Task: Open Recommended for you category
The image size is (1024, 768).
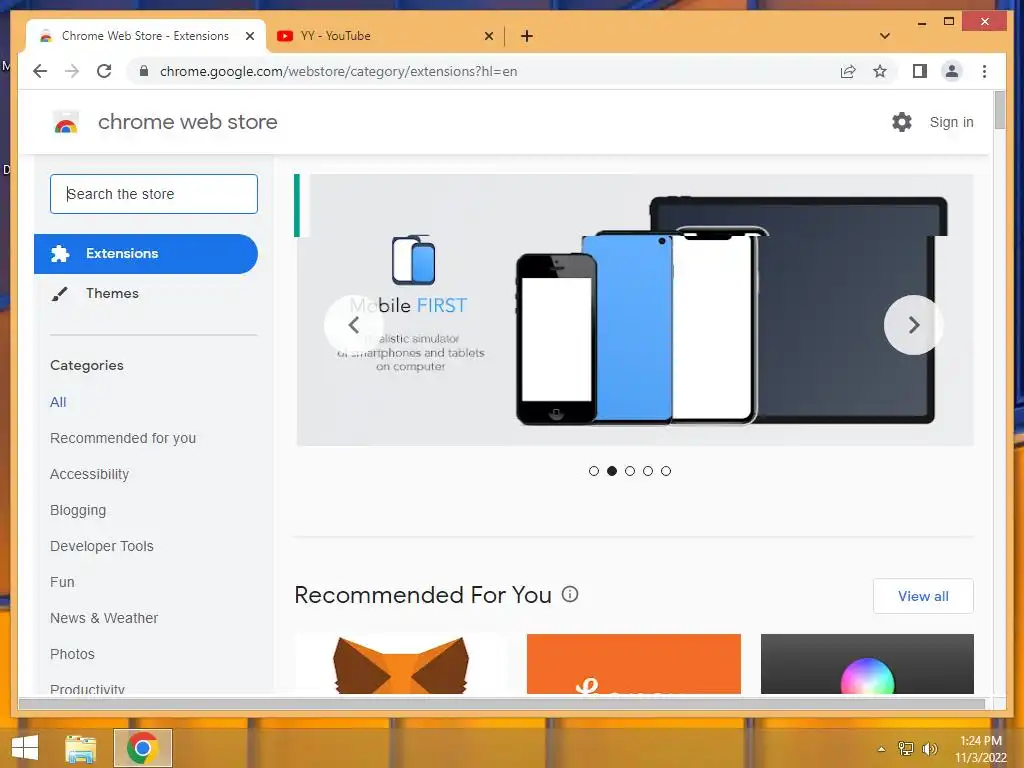Action: pyautogui.click(x=123, y=438)
